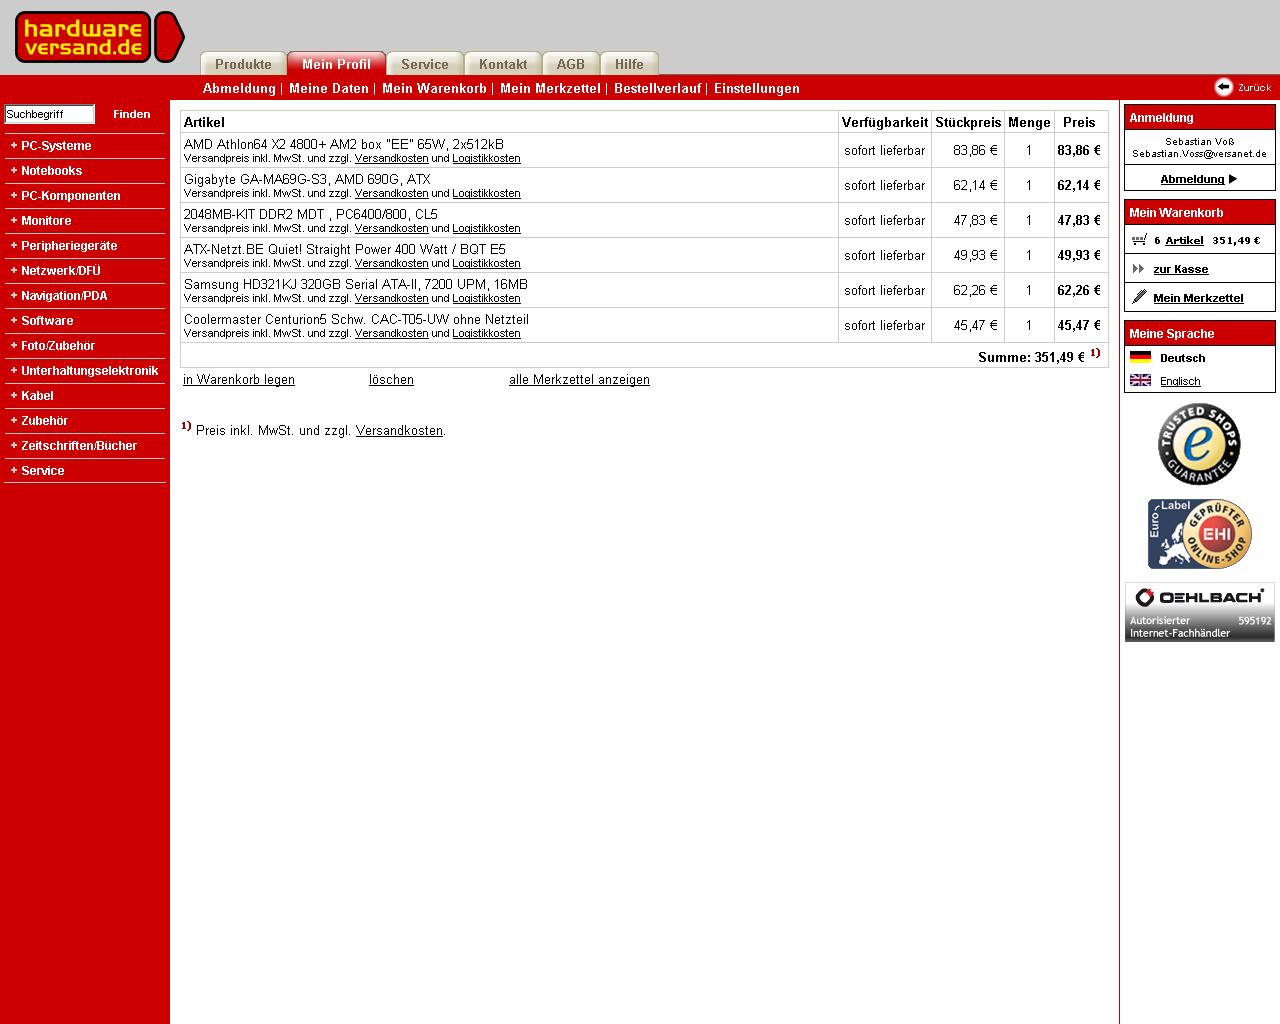The width and height of the screenshot is (1280, 1024).
Task: Click the Sebastian.Voss@versanet.de email text
Action: [1199, 154]
